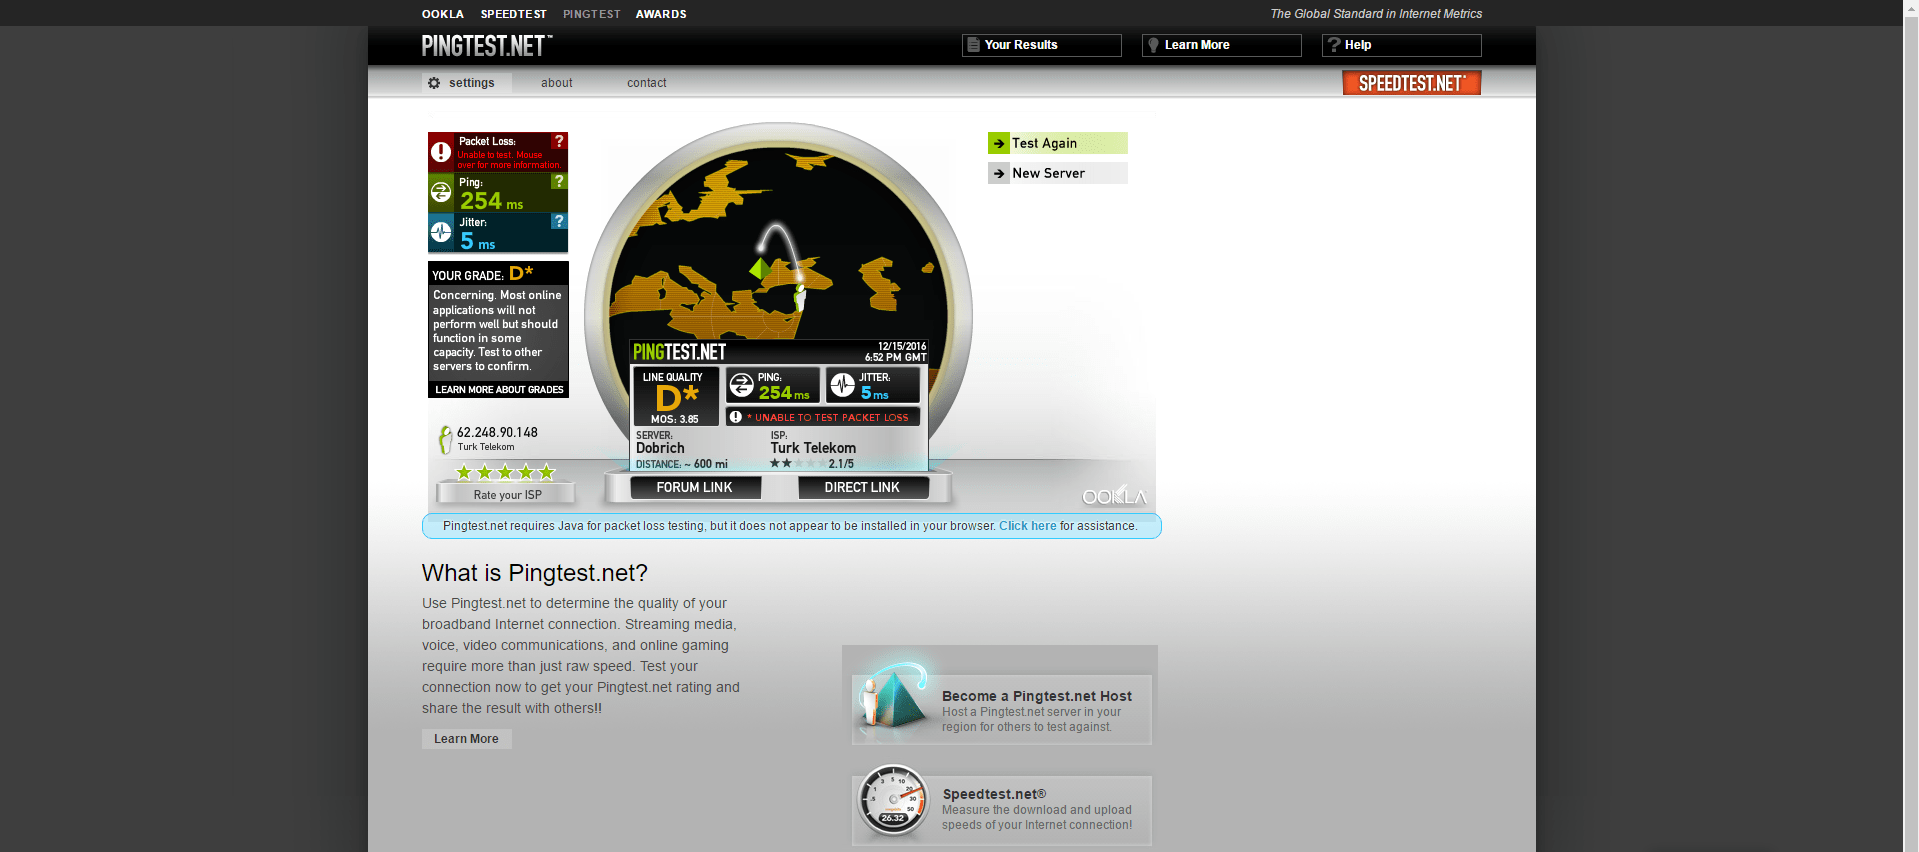Rate your ISP three stars
Viewport: 1919px width, 852px height.
[x=505, y=472]
